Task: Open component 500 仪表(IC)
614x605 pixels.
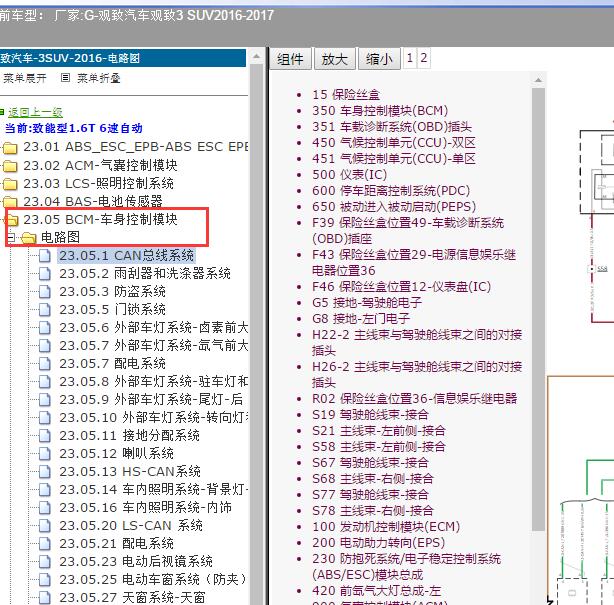Action: click(x=349, y=175)
